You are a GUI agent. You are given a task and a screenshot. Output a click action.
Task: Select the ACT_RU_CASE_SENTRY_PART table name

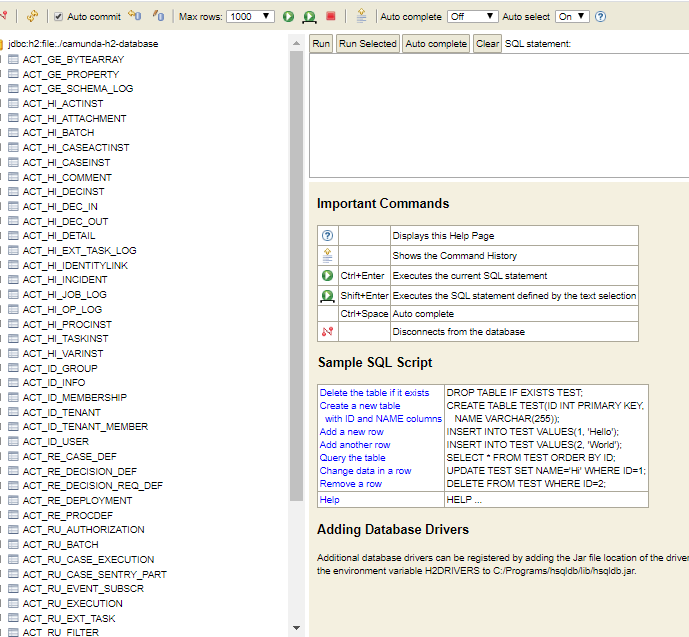point(94,574)
